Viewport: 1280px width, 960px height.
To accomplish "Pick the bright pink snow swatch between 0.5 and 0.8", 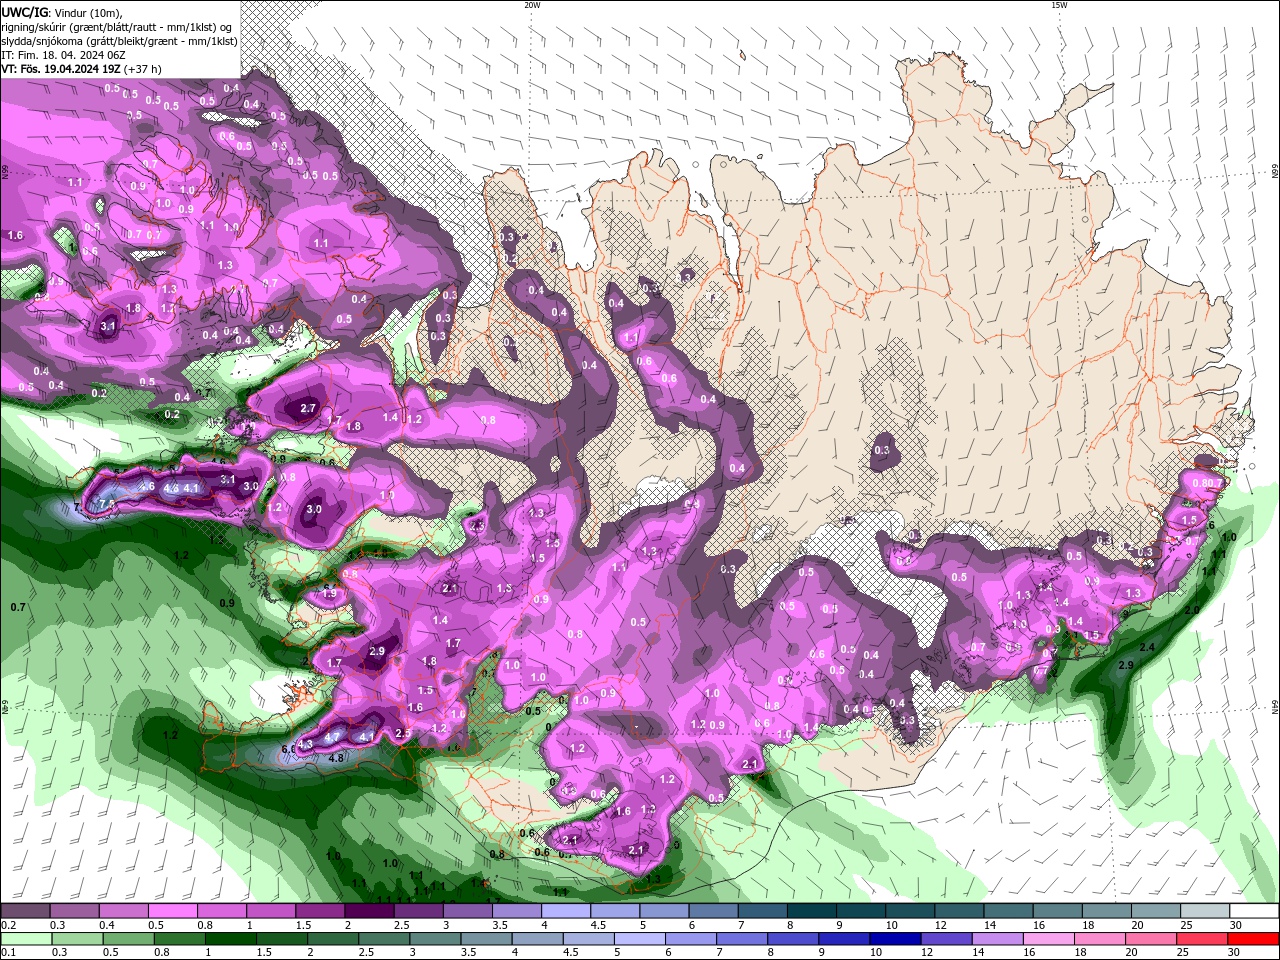I will pos(173,911).
